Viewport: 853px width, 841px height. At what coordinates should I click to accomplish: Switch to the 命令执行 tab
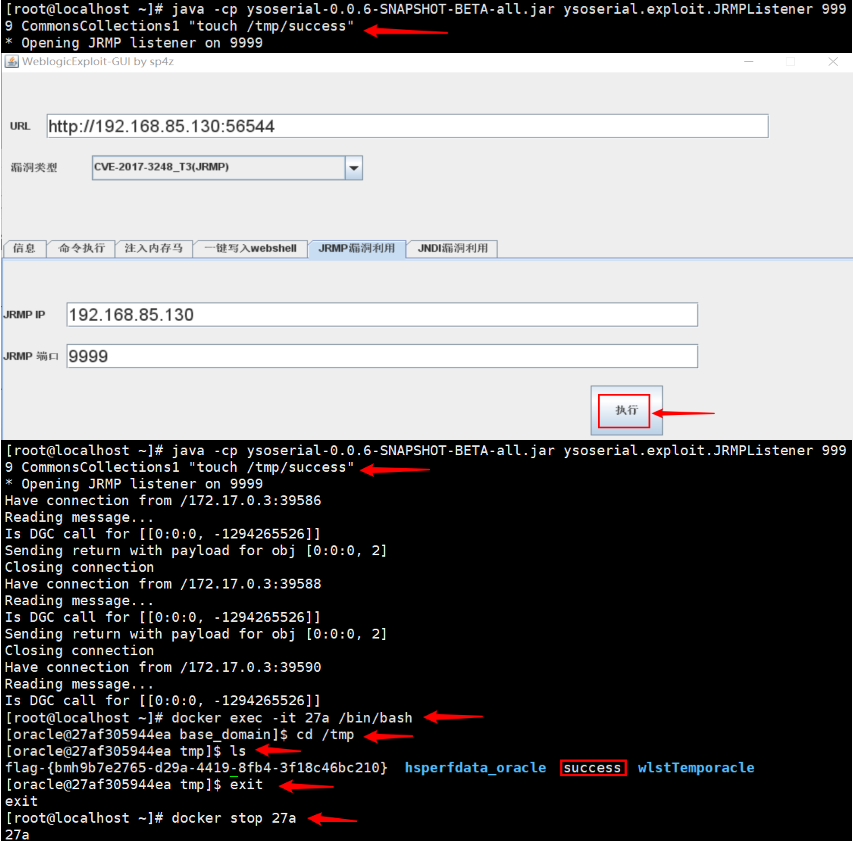click(82, 249)
